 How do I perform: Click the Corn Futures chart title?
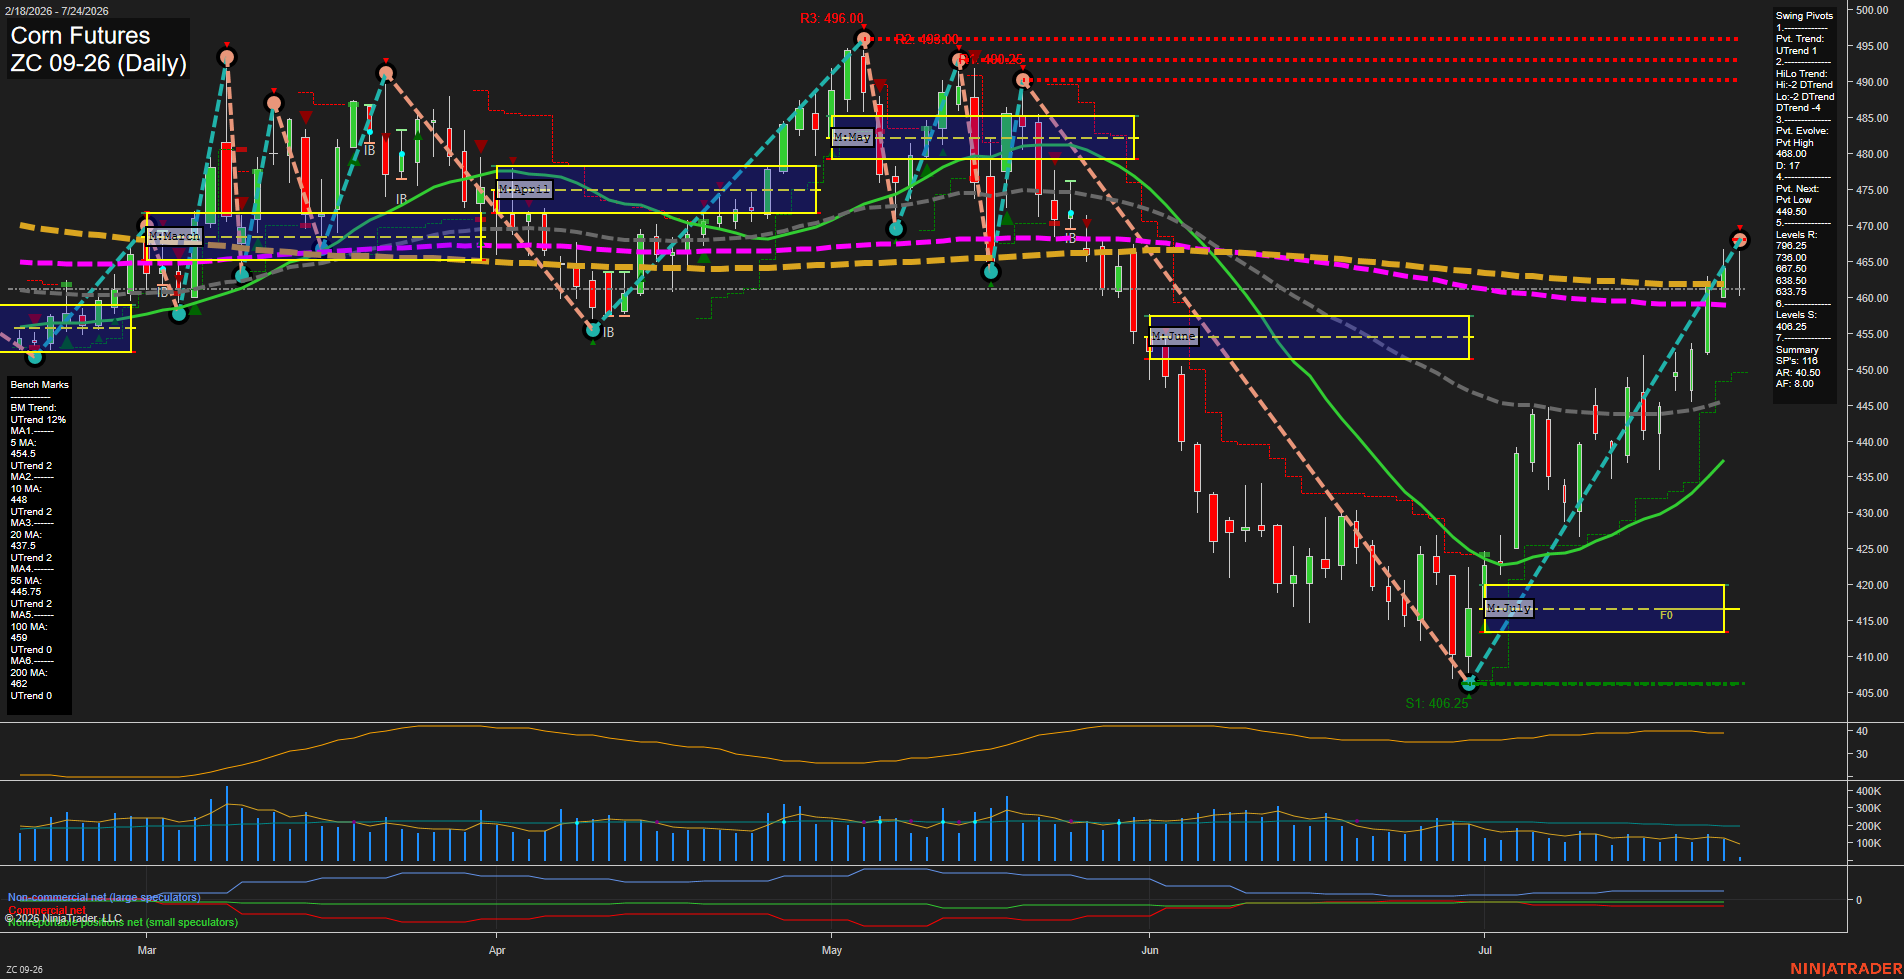(80, 36)
